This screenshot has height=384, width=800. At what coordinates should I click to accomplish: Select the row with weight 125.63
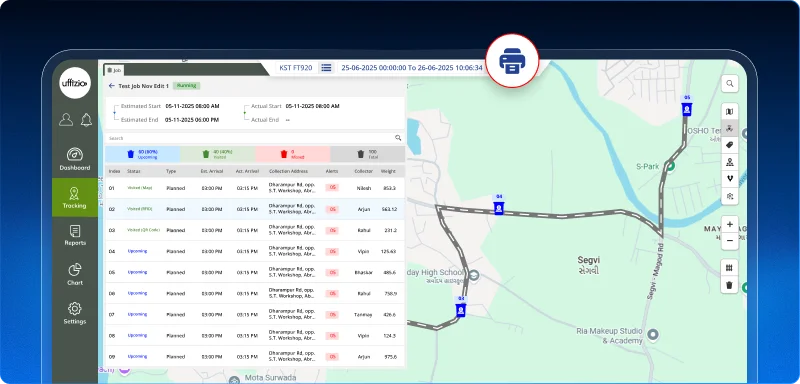[255, 251]
